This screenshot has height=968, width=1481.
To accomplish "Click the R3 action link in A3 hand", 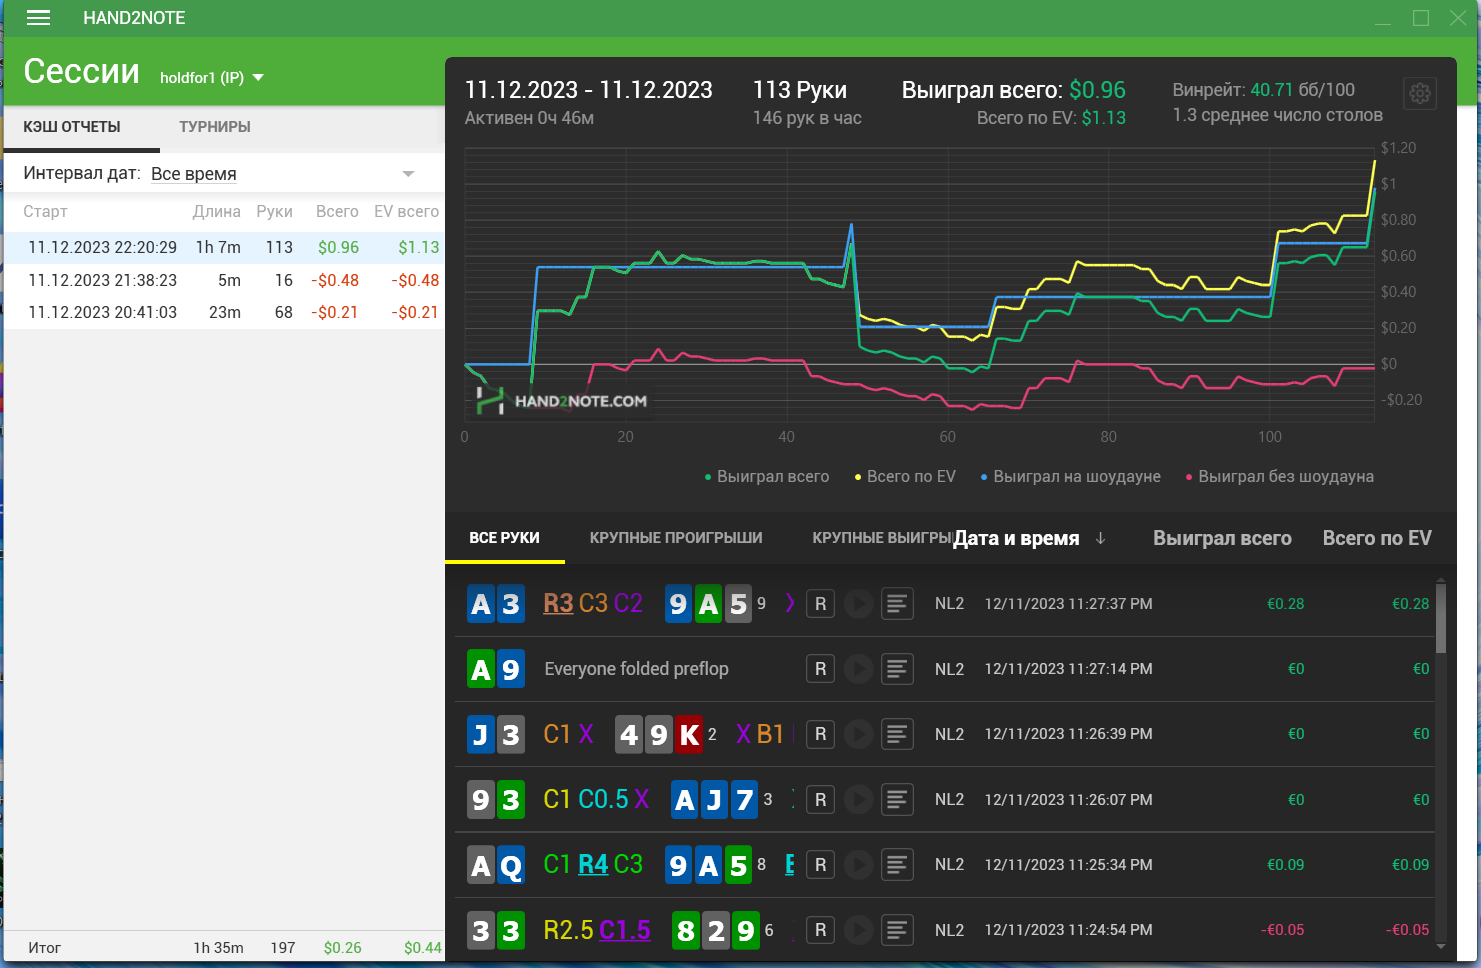I will pos(558,604).
